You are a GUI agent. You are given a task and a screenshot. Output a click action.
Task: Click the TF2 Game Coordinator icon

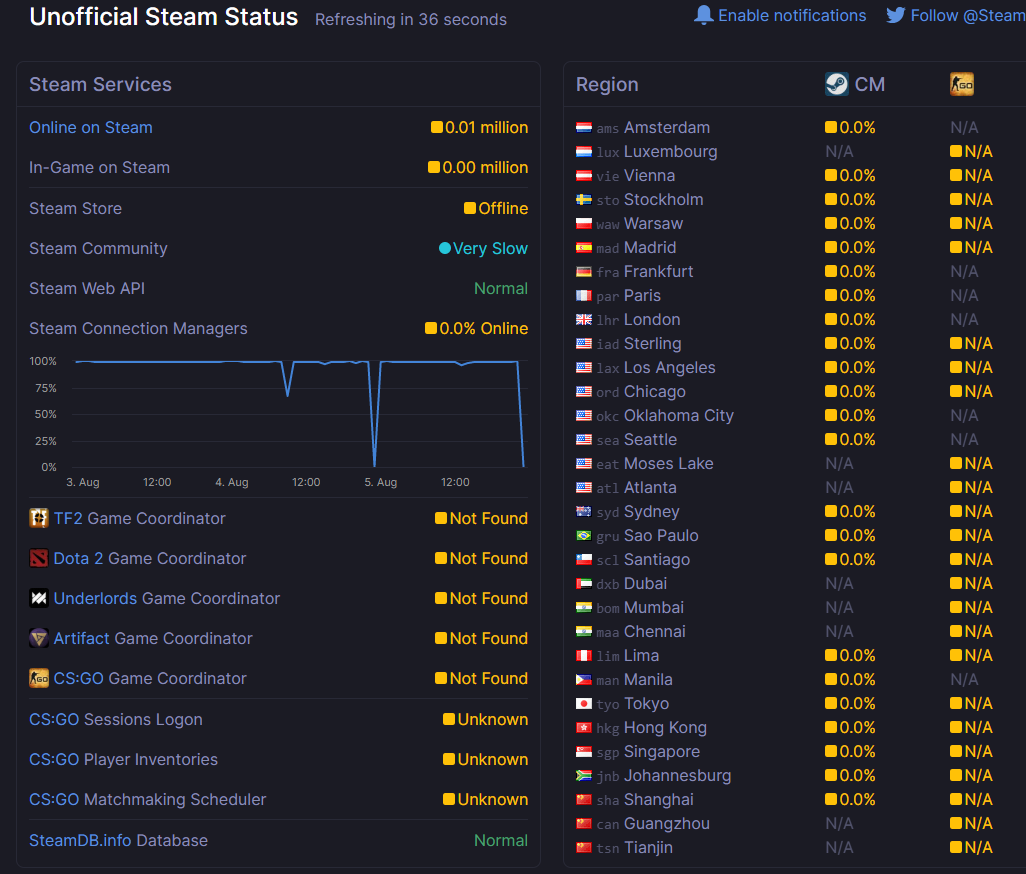pyautogui.click(x=39, y=518)
